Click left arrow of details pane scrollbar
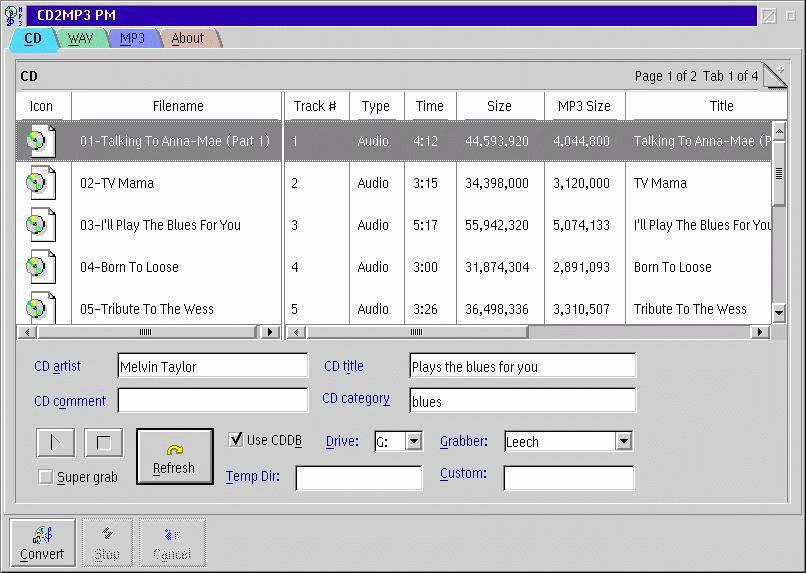The height and width of the screenshot is (573, 806). tap(296, 332)
